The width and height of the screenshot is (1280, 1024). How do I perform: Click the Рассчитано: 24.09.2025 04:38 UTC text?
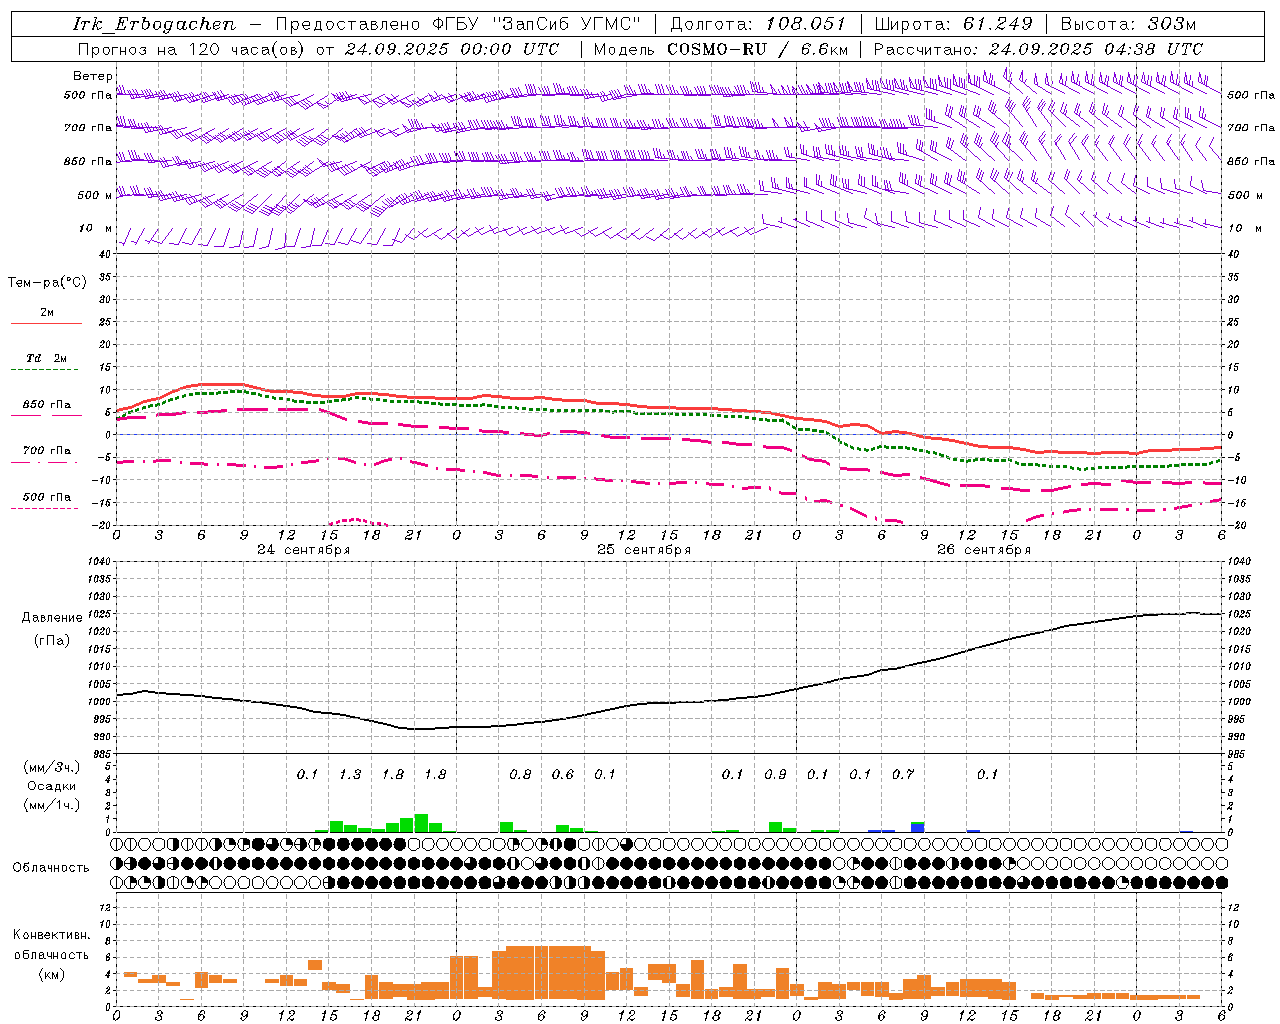point(1038,49)
